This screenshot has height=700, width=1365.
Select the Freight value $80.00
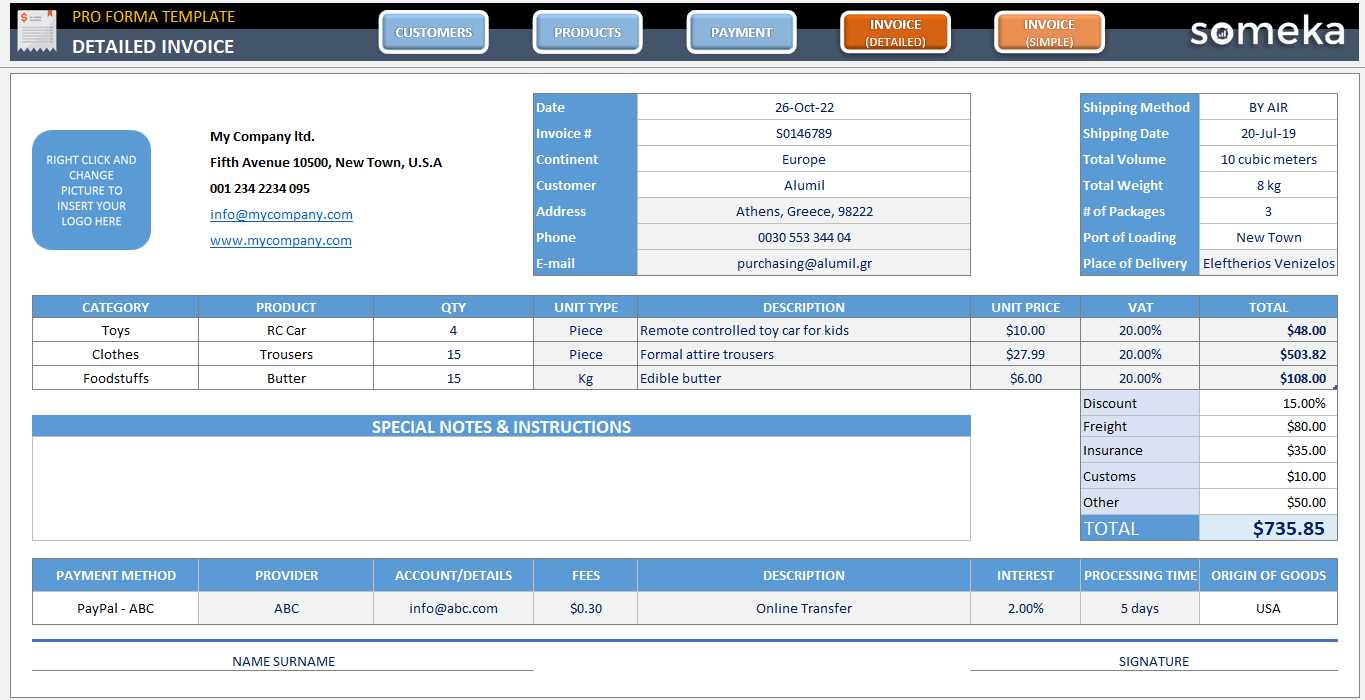(1268, 426)
